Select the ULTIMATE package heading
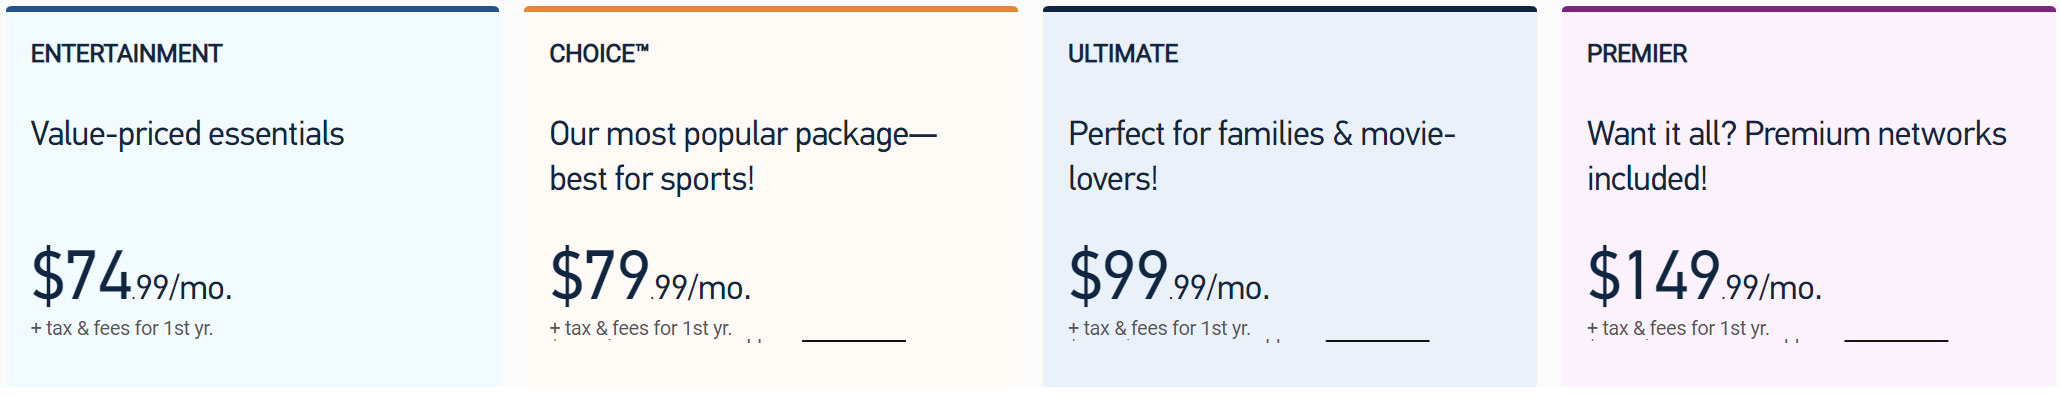Screen dimensions: 2060x397 click(x=1123, y=54)
